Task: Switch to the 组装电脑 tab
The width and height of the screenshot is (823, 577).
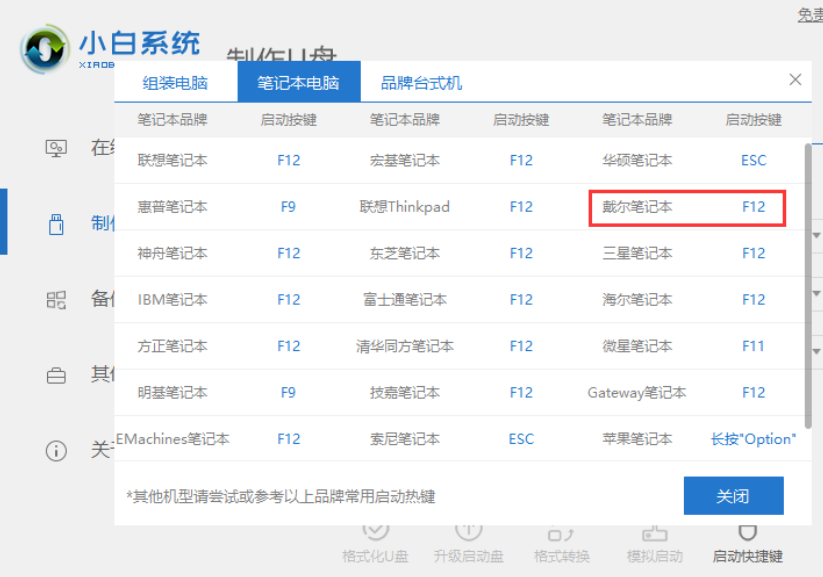Action: click(175, 82)
